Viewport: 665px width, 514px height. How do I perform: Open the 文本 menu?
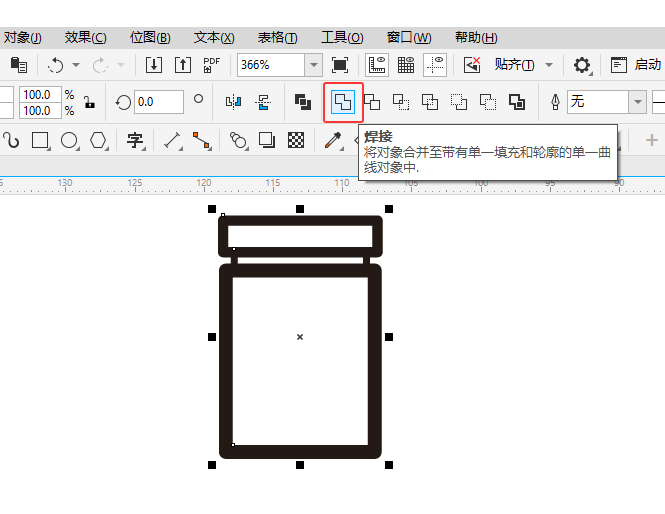tap(214, 38)
